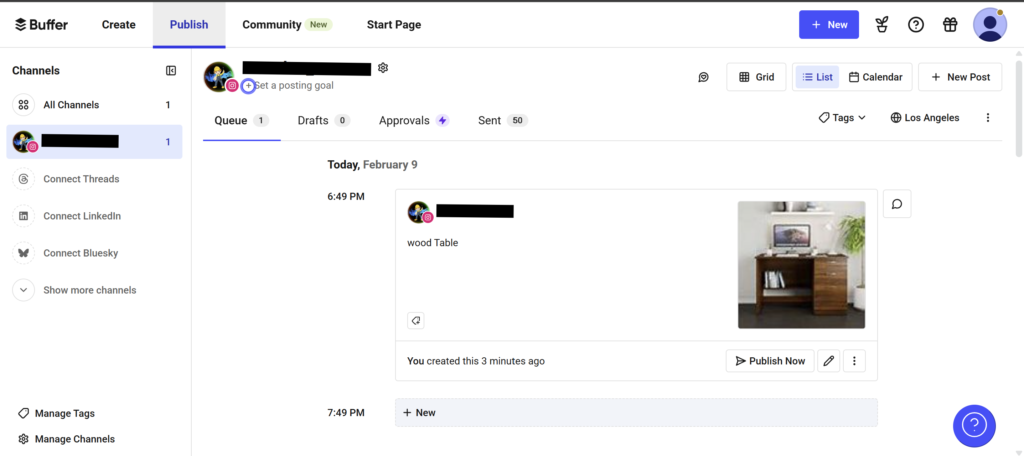Click New slot at 7:49 PM
The width and height of the screenshot is (1024, 456).
(636, 413)
